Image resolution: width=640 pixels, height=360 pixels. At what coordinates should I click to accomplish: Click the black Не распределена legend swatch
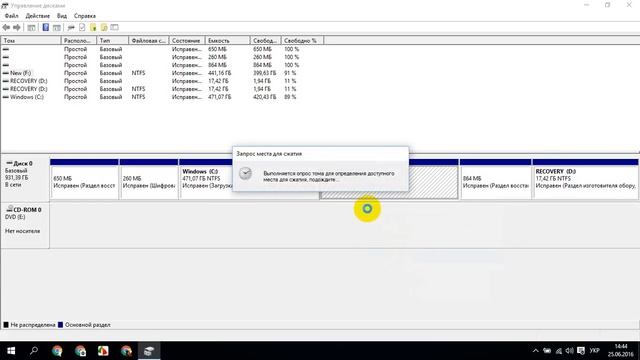tap(6, 325)
